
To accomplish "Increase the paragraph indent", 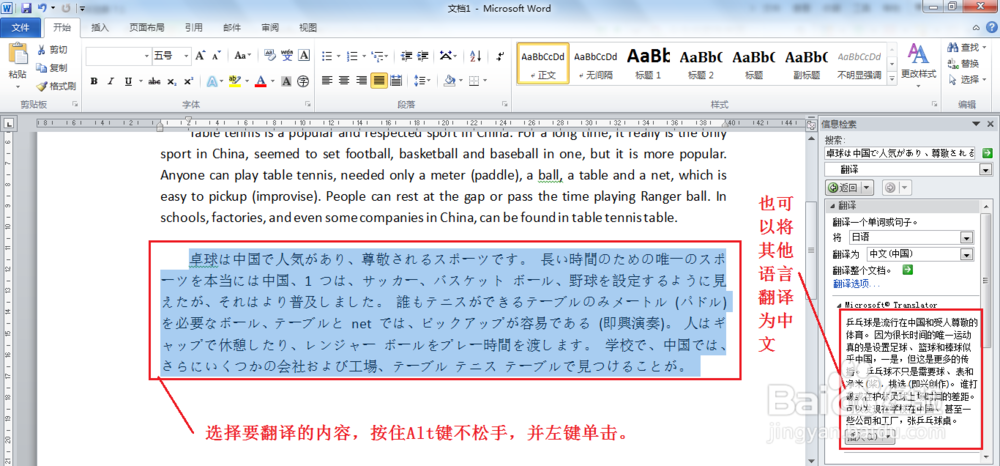I will [x=422, y=56].
